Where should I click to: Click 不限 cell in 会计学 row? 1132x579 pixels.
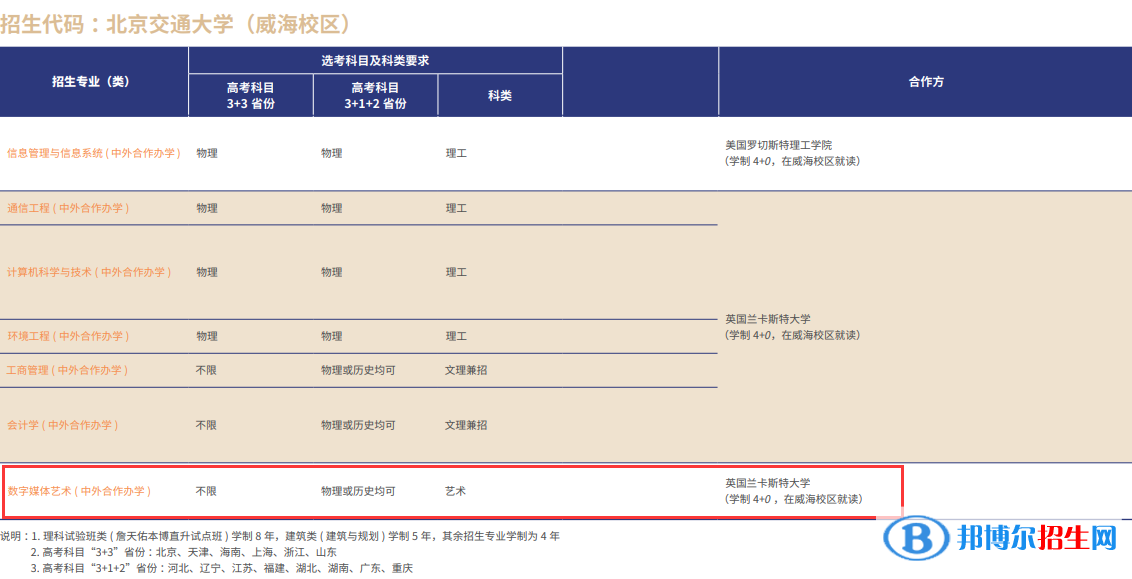[206, 425]
